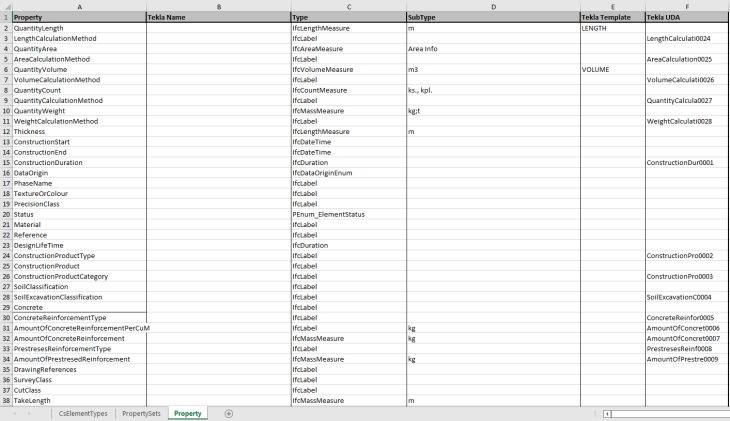Select cell 'Thickness'
Image resolution: width=730 pixels, height=421 pixels.
(x=79, y=131)
